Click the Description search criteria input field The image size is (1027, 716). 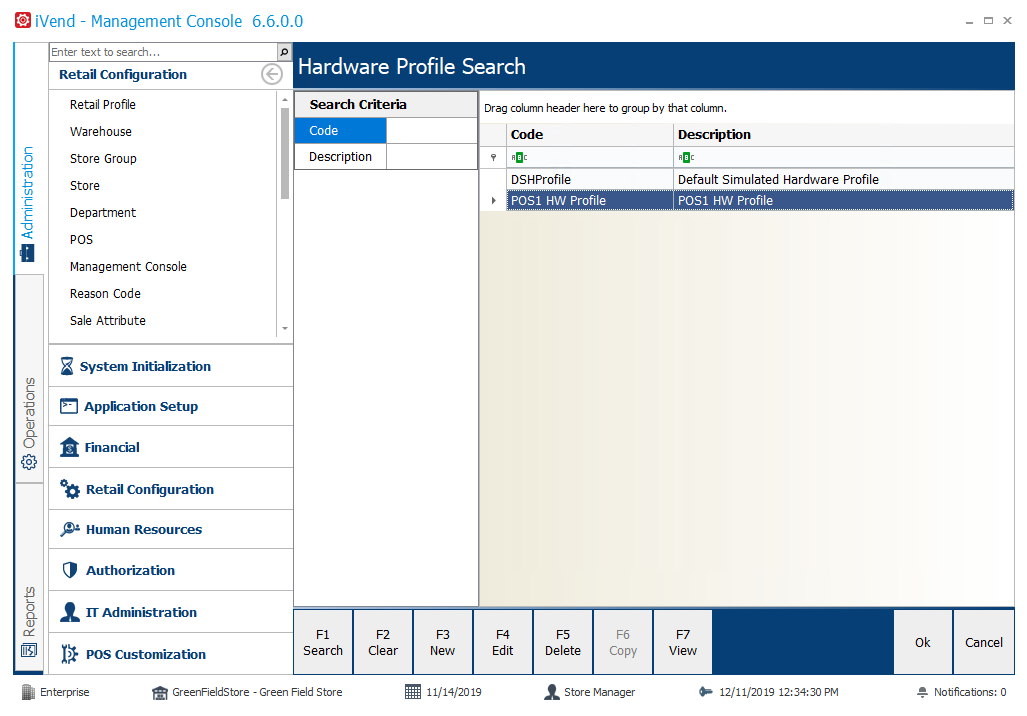click(x=432, y=157)
